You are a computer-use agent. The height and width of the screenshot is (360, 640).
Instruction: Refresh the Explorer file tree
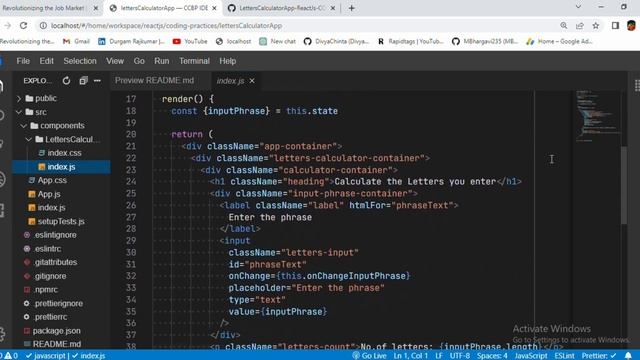[x=66, y=81]
